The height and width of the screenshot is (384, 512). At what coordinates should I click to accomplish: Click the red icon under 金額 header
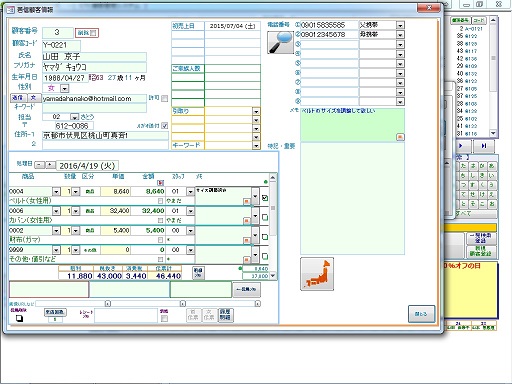[160, 183]
